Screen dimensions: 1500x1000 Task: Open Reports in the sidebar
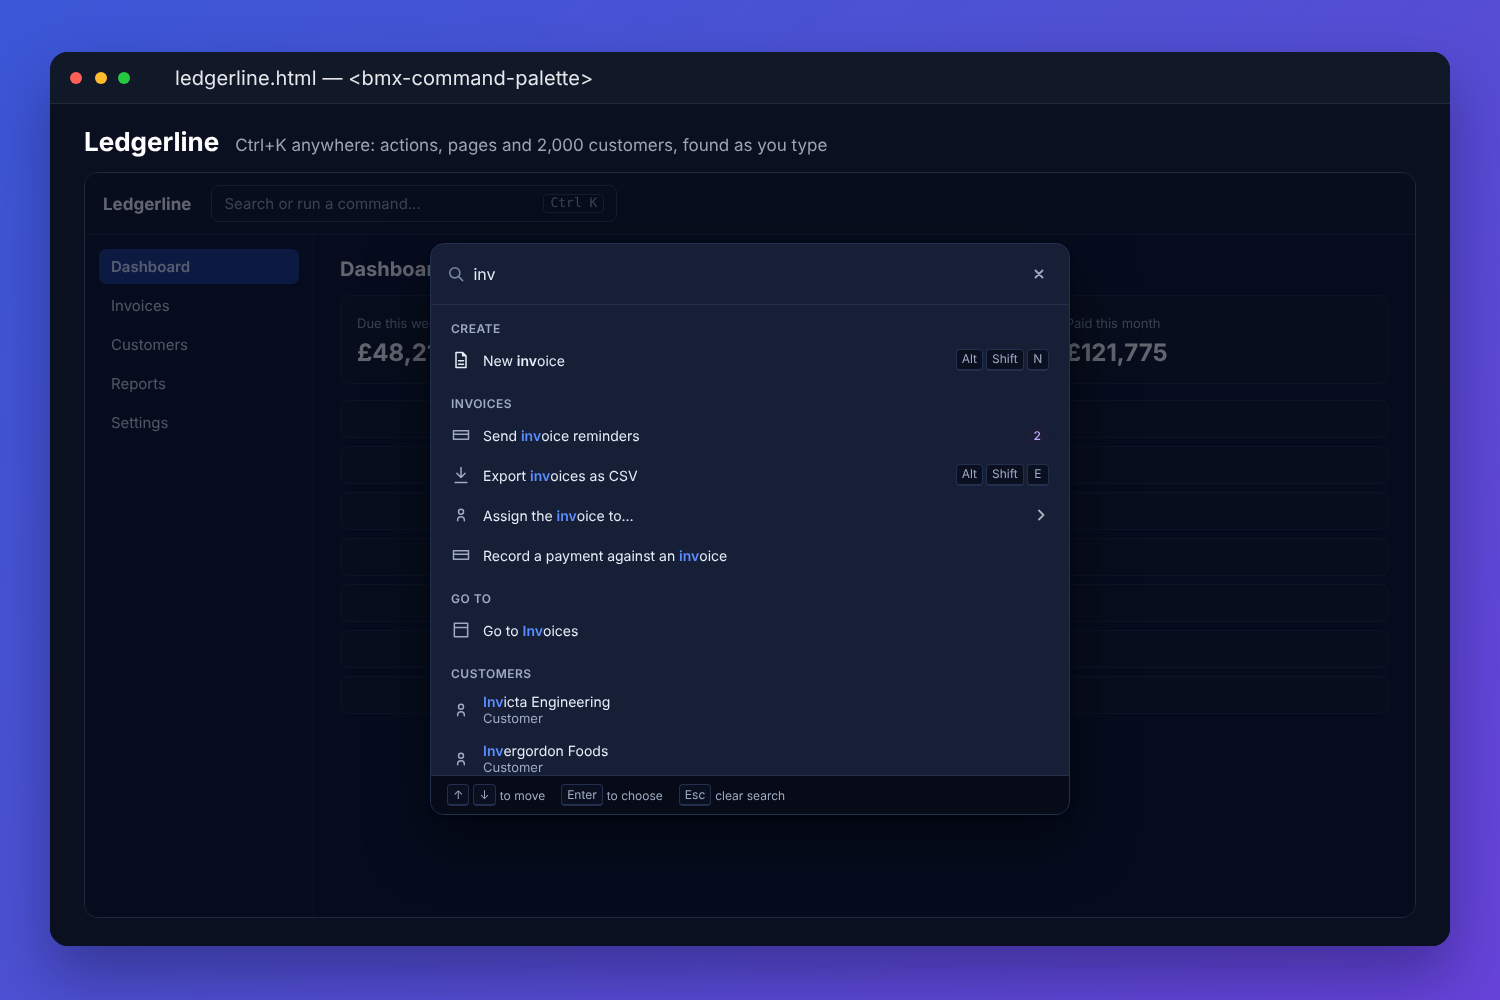[199, 384]
